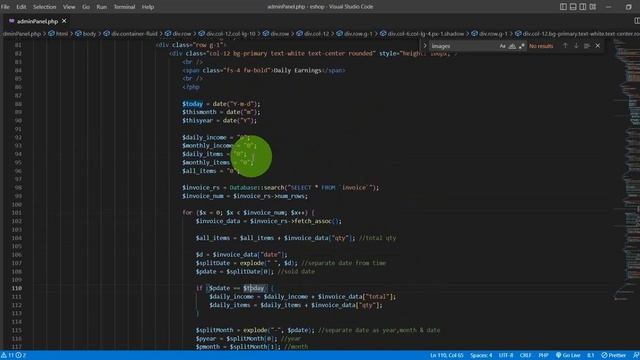Click the div.col-12 breadcrumb

click(312, 33)
